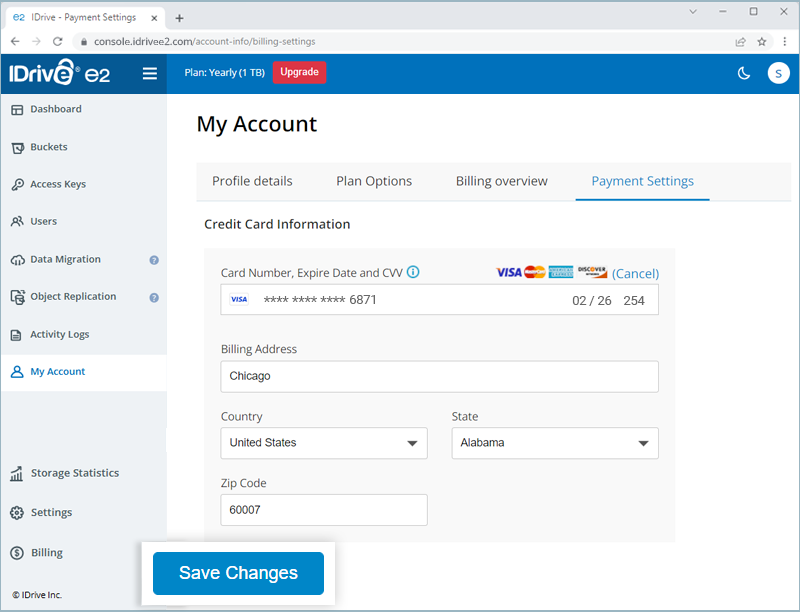Open the user profile avatar
The height and width of the screenshot is (612, 800).
[778, 73]
